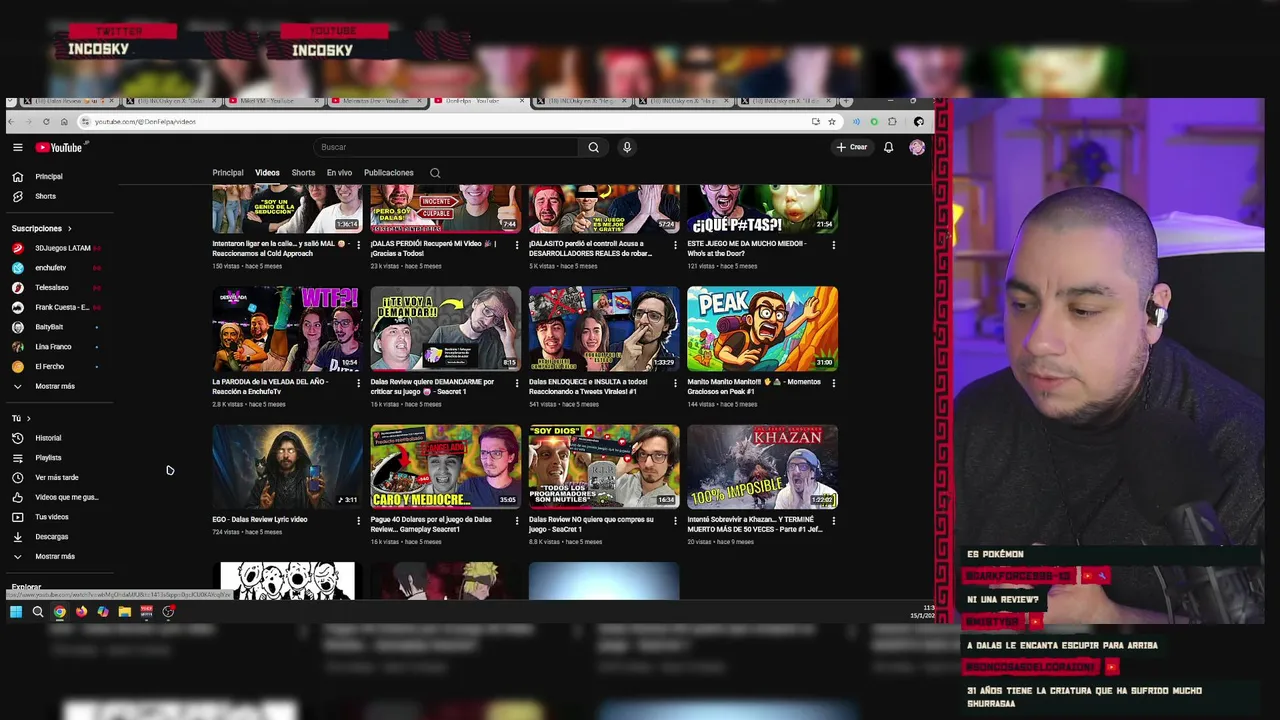Open WTF VELADA parody thumbnail
Viewport: 1280px width, 720px height.
(287, 329)
